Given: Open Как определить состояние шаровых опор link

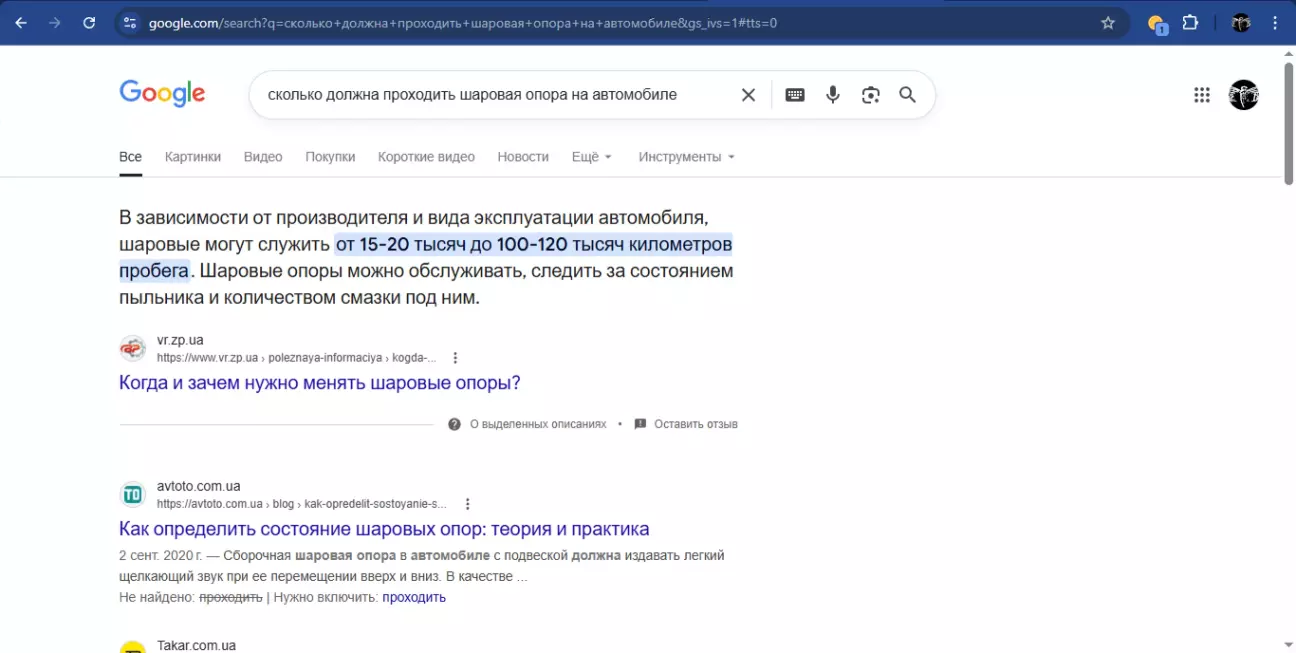Looking at the screenshot, I should click(384, 529).
